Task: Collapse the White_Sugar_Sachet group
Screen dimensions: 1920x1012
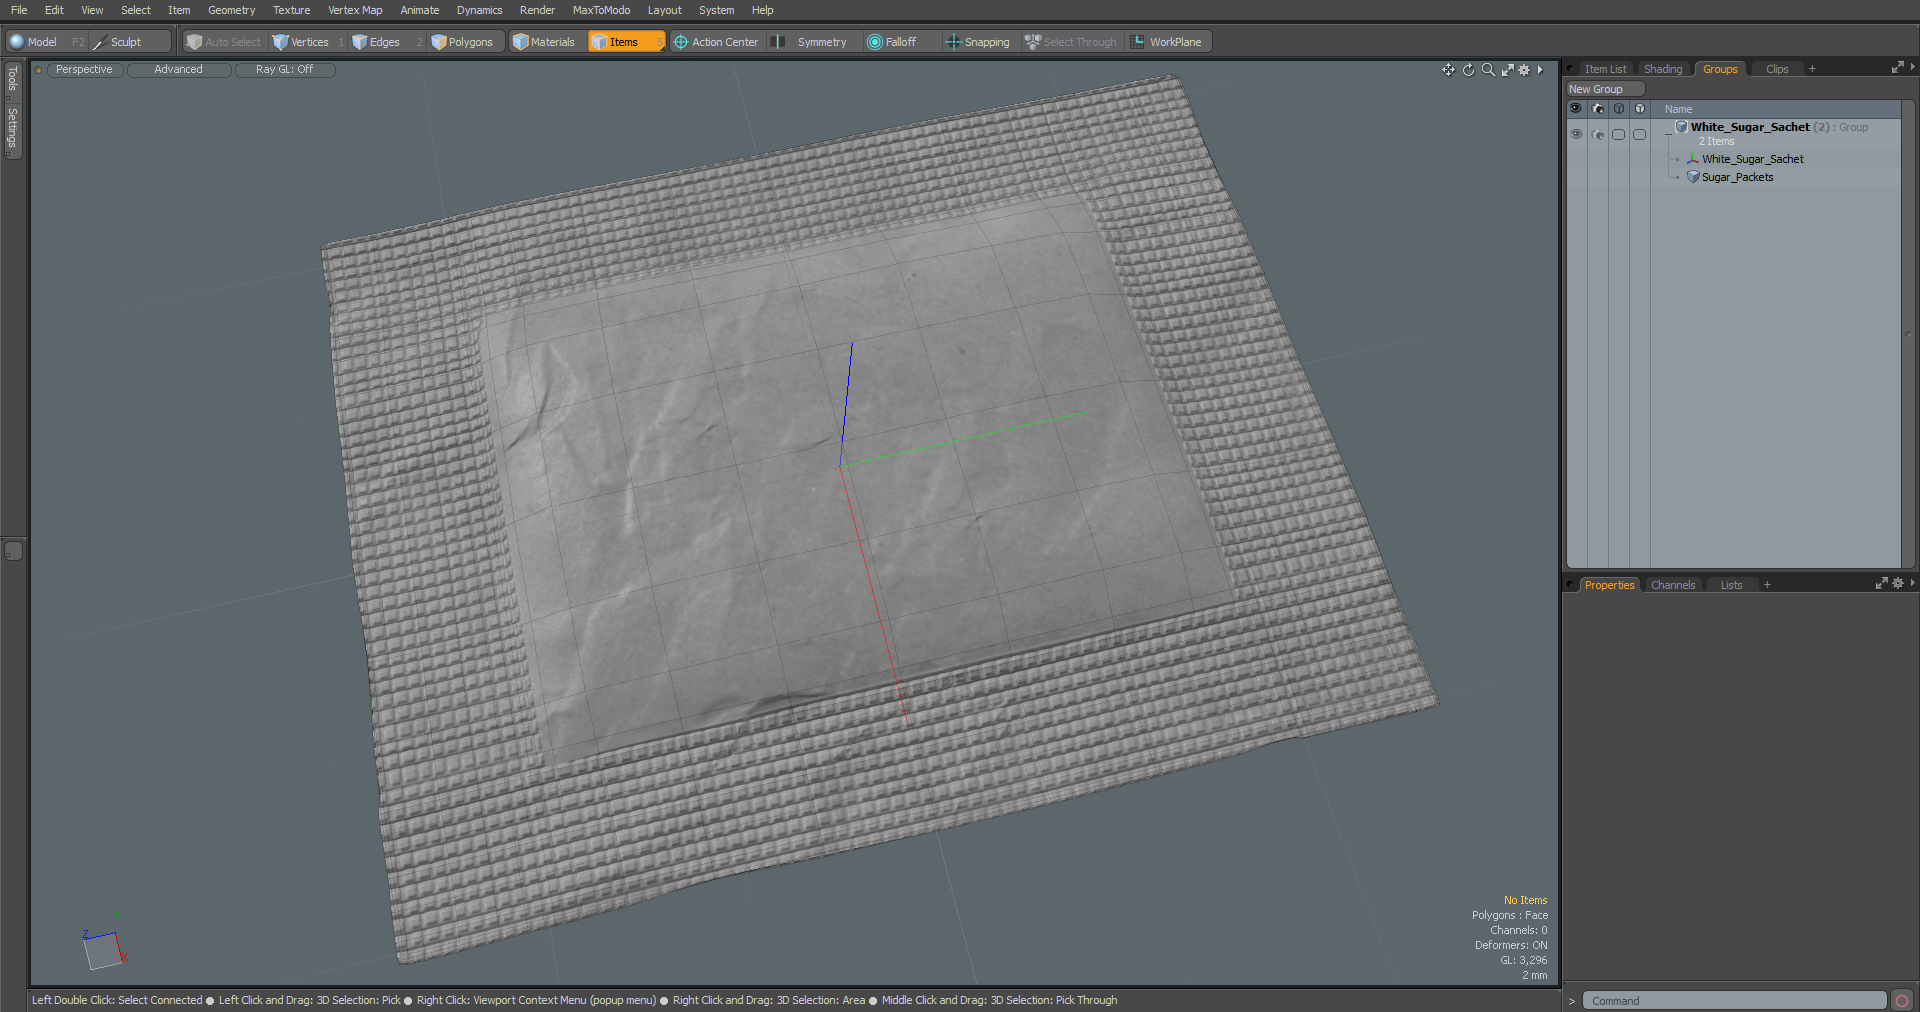Action: tap(1667, 134)
